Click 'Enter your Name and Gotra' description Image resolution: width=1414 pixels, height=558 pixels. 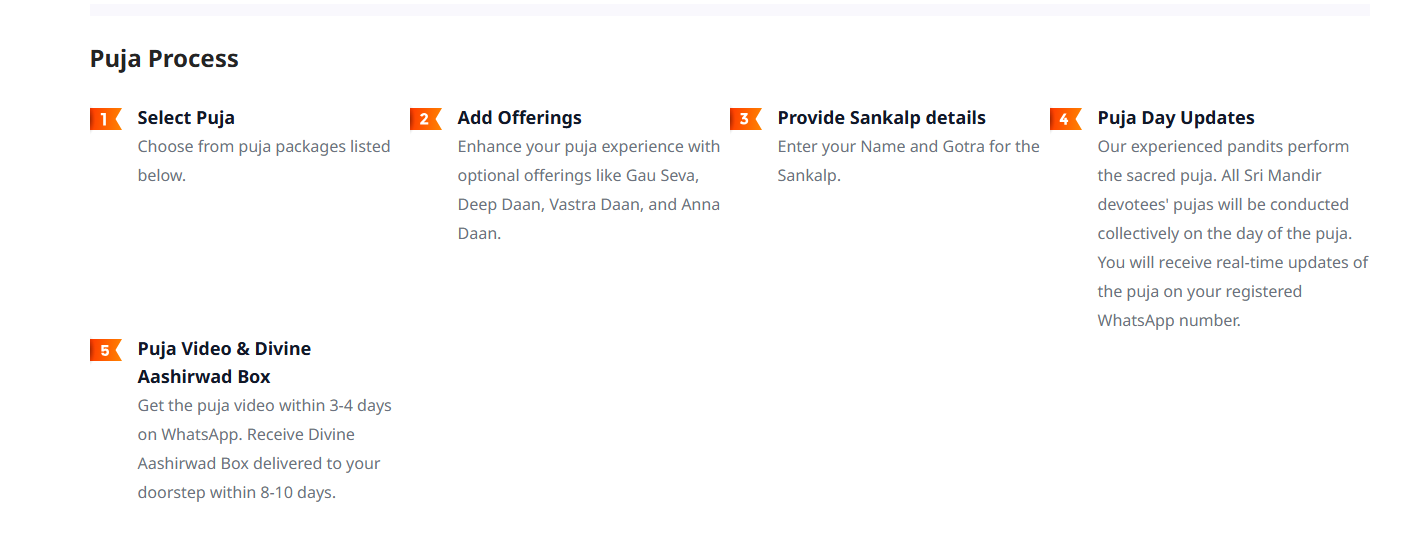[908, 147]
